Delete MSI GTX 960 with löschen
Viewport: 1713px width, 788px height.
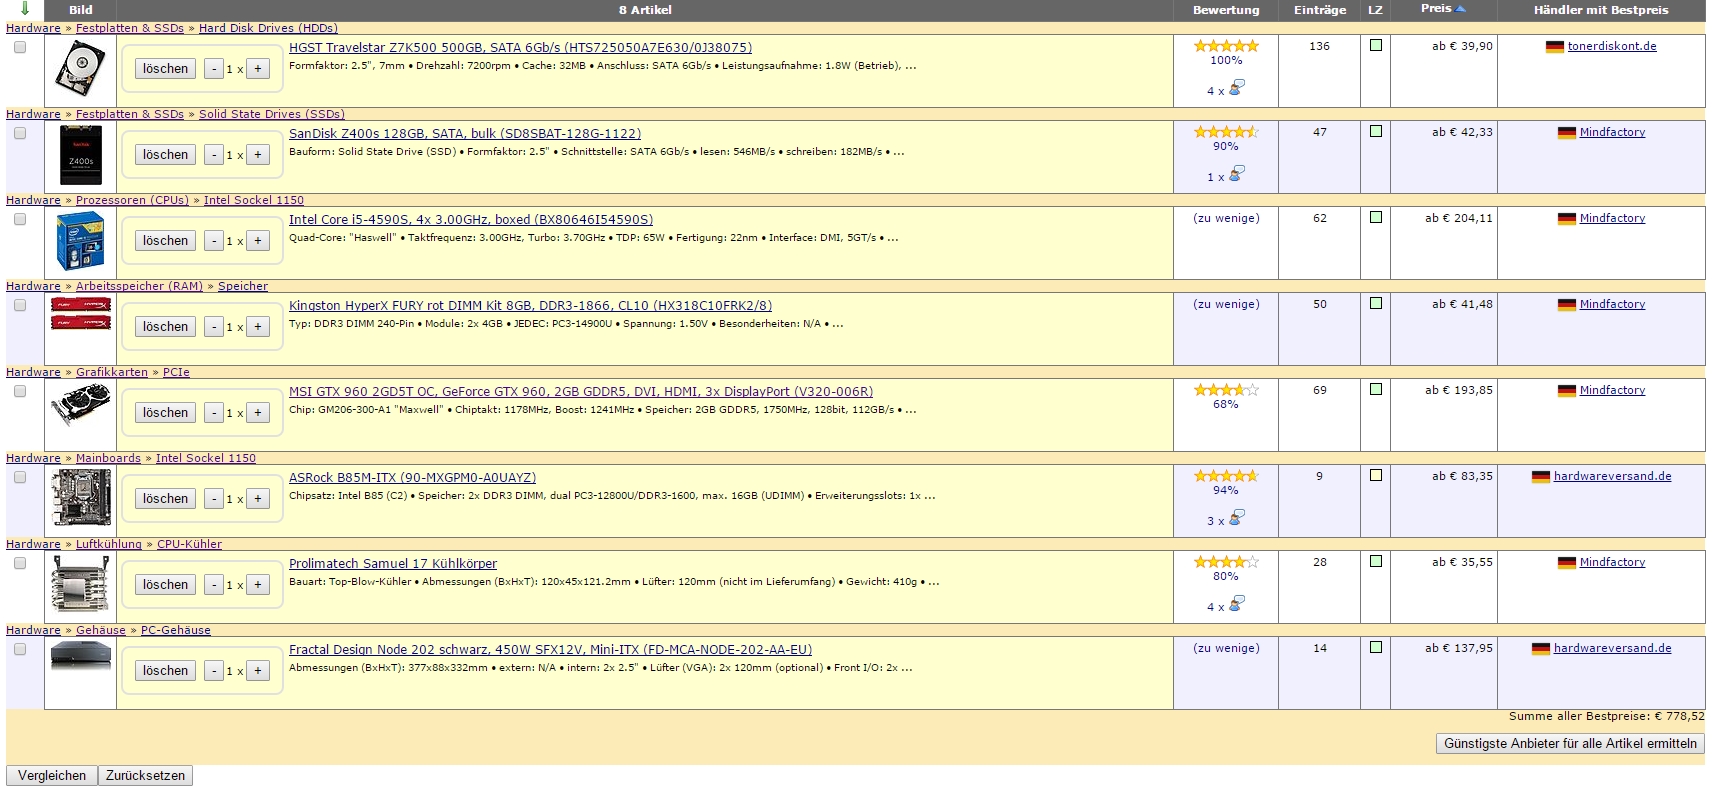[x=165, y=413]
